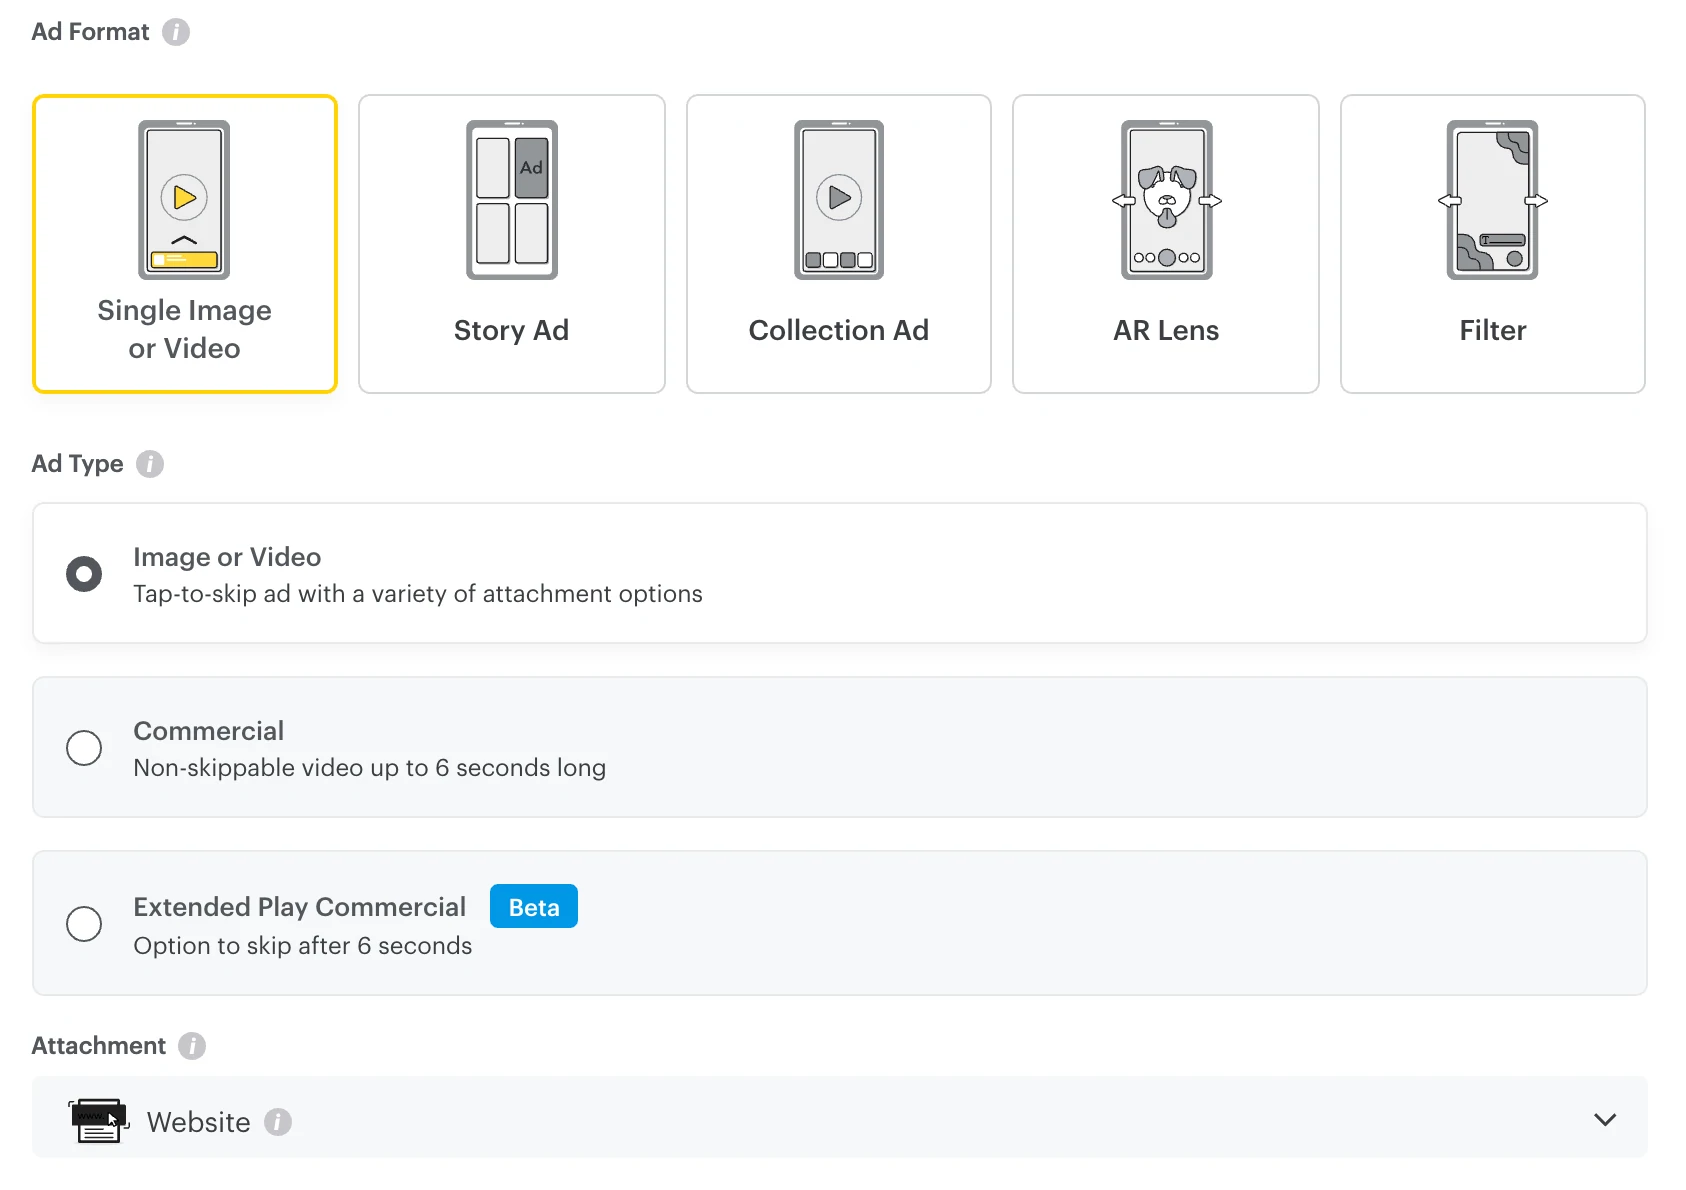1686x1190 pixels.
Task: Click the Beta badge
Action: pyautogui.click(x=534, y=907)
